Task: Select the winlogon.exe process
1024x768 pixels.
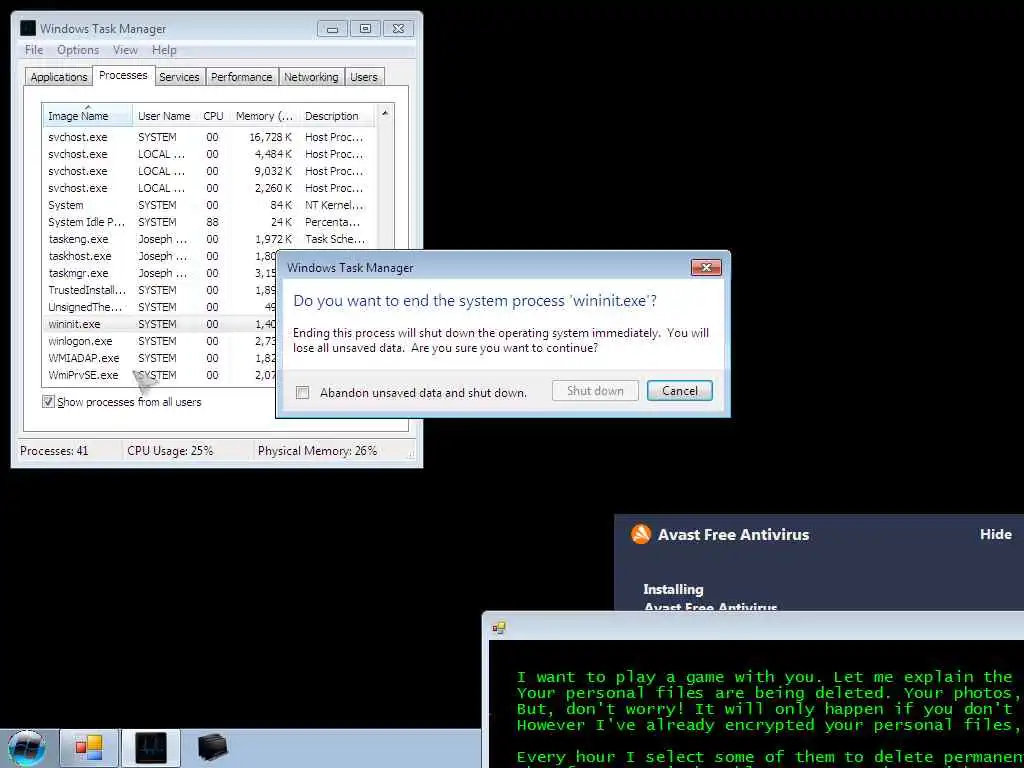Action: click(160, 341)
